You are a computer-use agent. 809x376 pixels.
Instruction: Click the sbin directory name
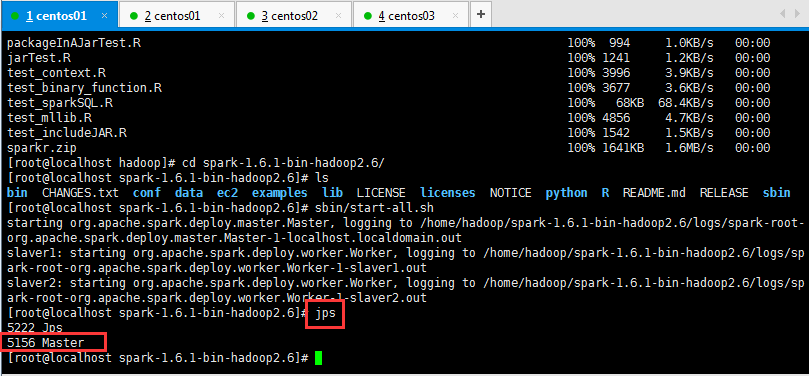click(776, 193)
